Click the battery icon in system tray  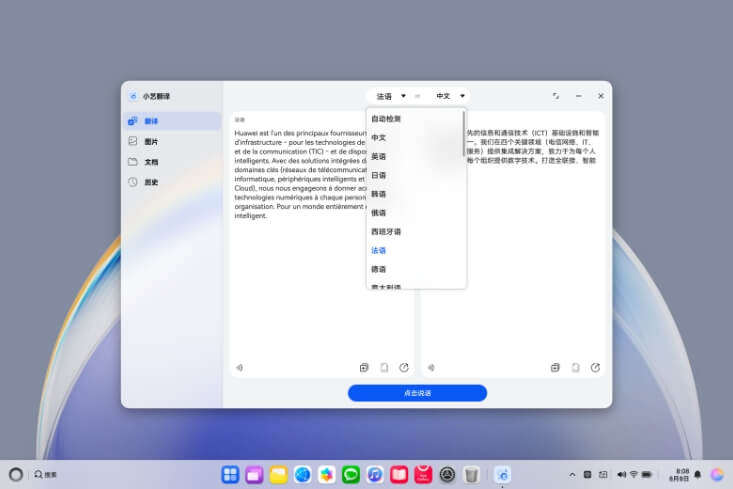[x=647, y=475]
